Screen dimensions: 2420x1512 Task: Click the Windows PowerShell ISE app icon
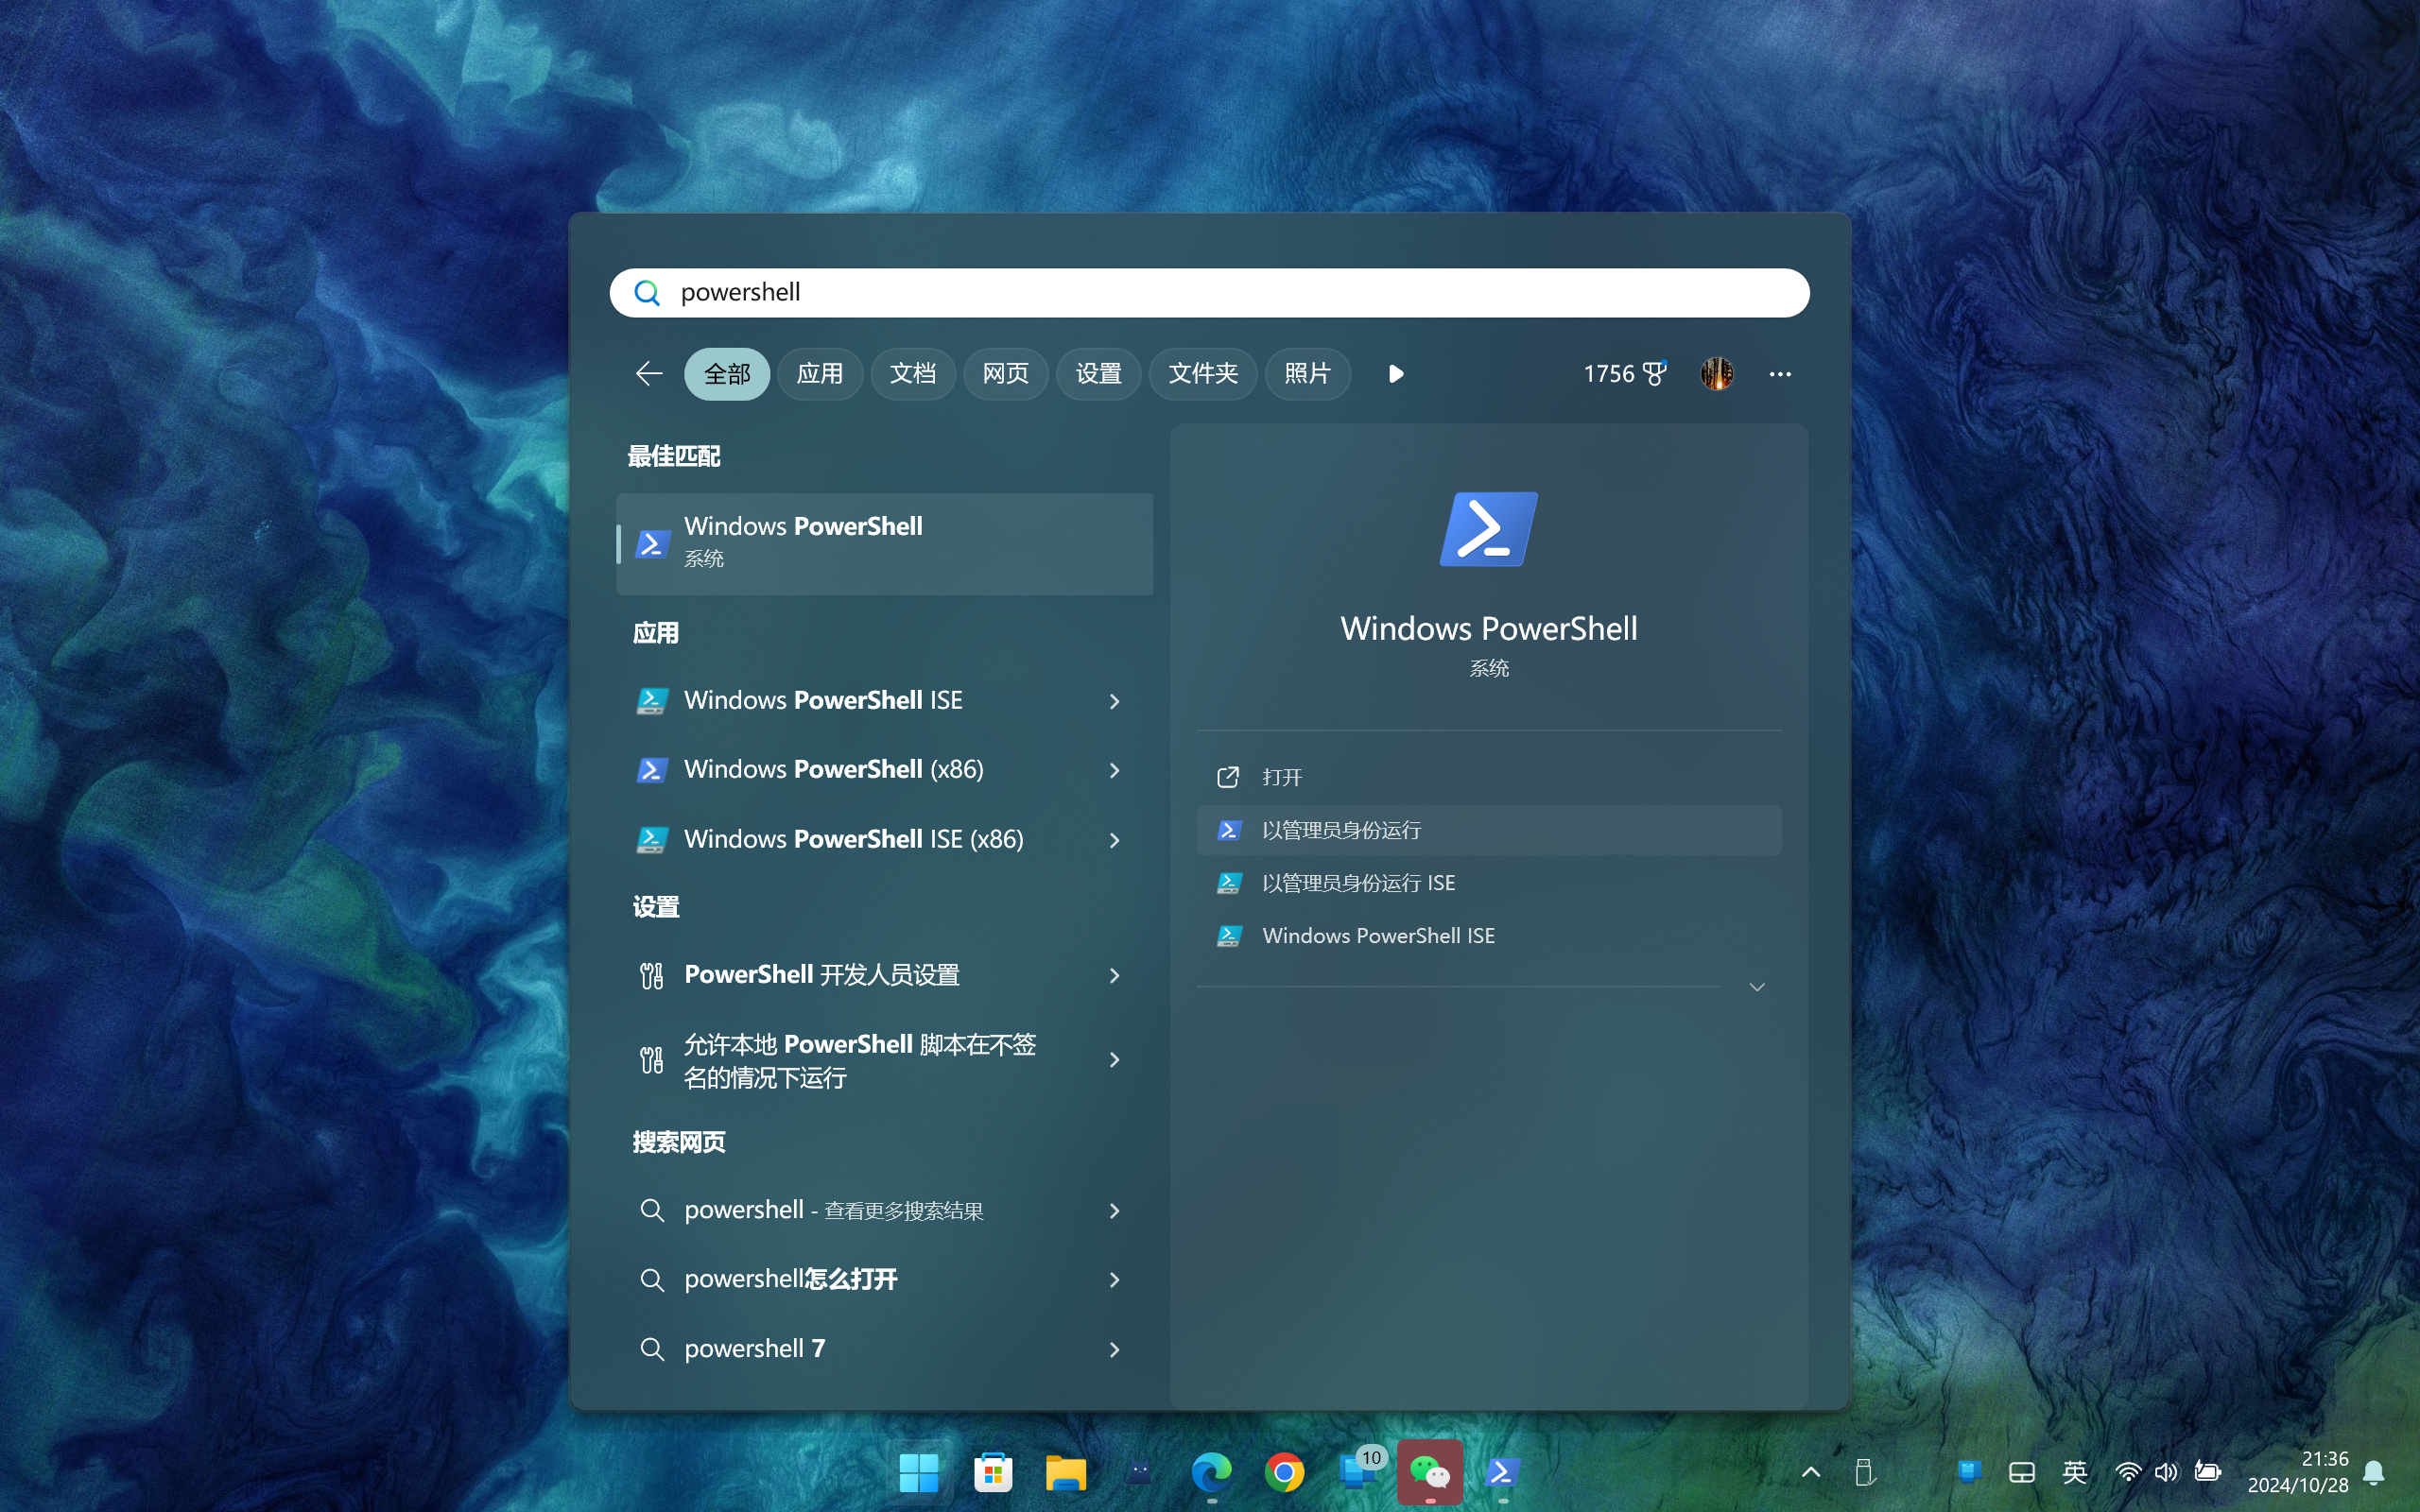(652, 701)
